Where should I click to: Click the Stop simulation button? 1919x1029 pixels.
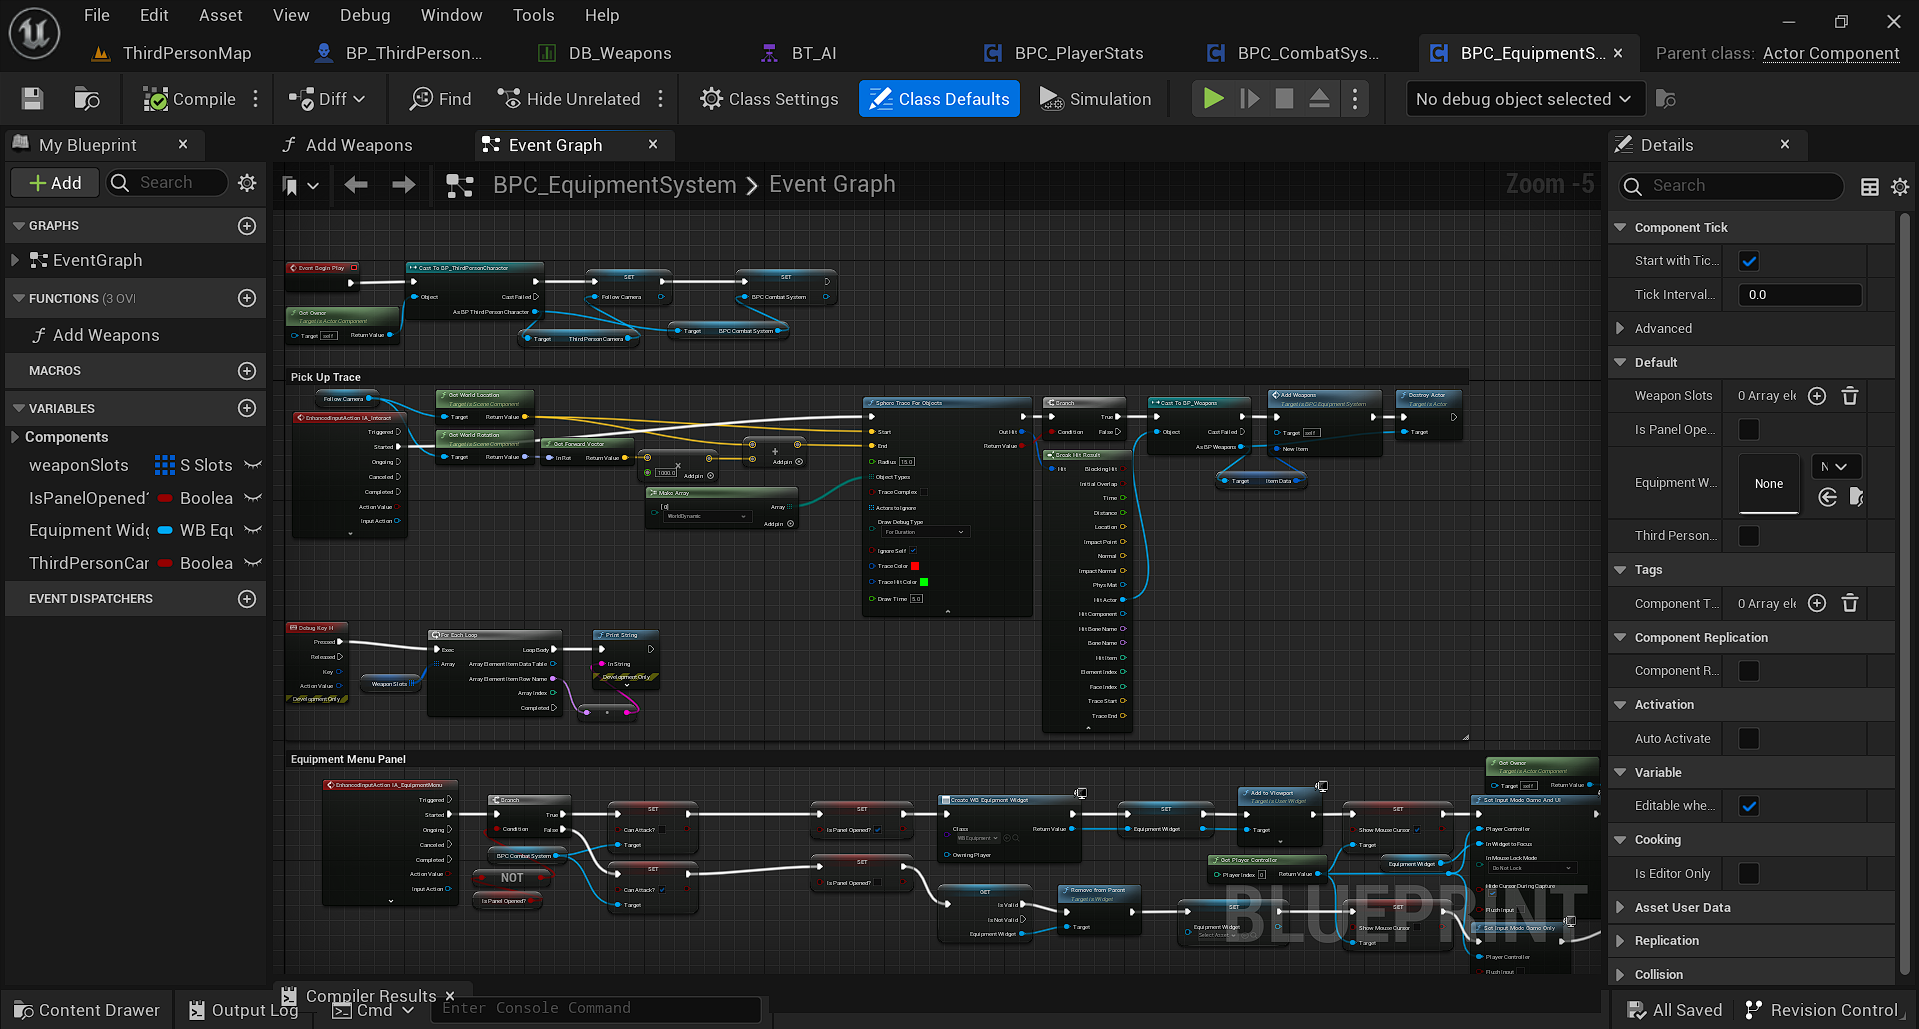point(1285,99)
